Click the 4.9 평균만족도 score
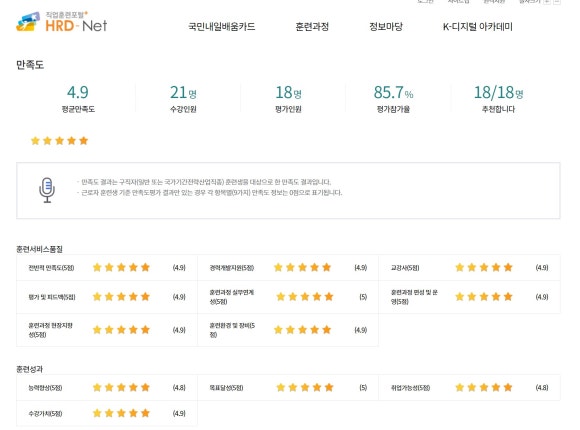 [78, 92]
